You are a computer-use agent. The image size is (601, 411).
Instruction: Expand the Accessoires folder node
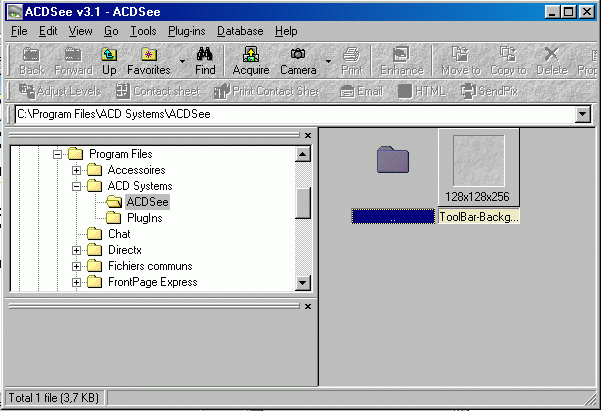click(76, 170)
